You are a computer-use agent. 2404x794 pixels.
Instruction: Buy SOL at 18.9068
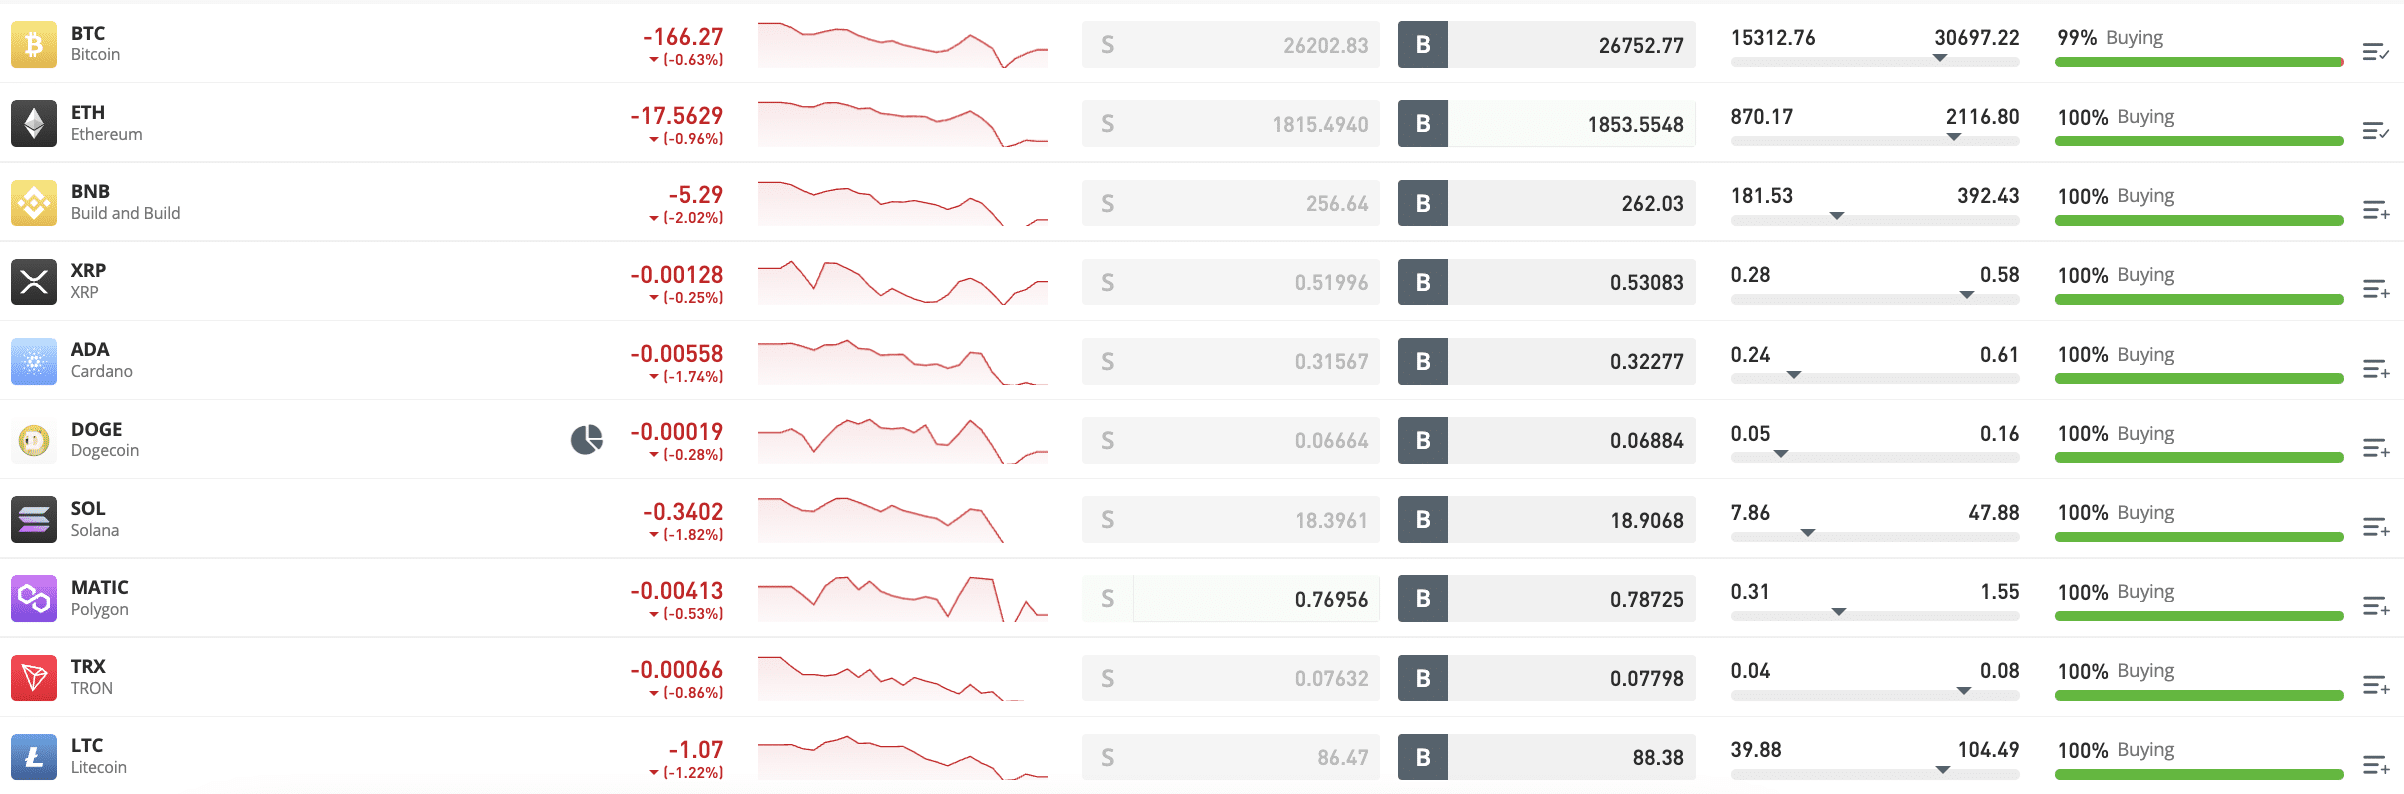click(x=1547, y=519)
